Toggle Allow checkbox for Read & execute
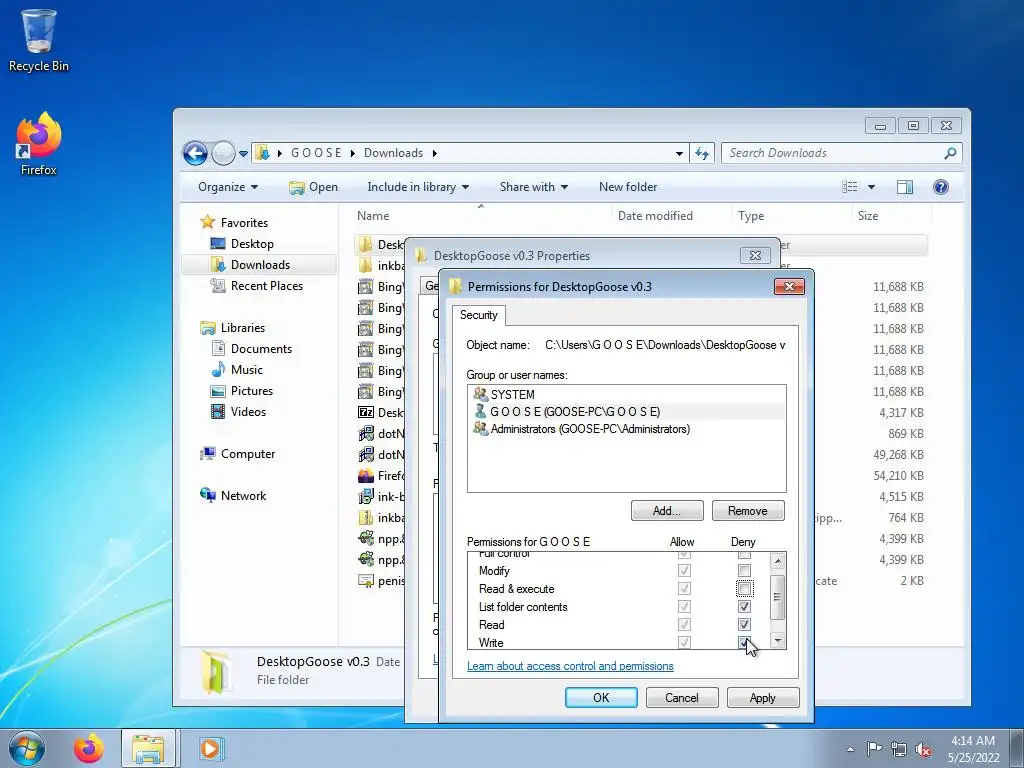 click(x=684, y=589)
